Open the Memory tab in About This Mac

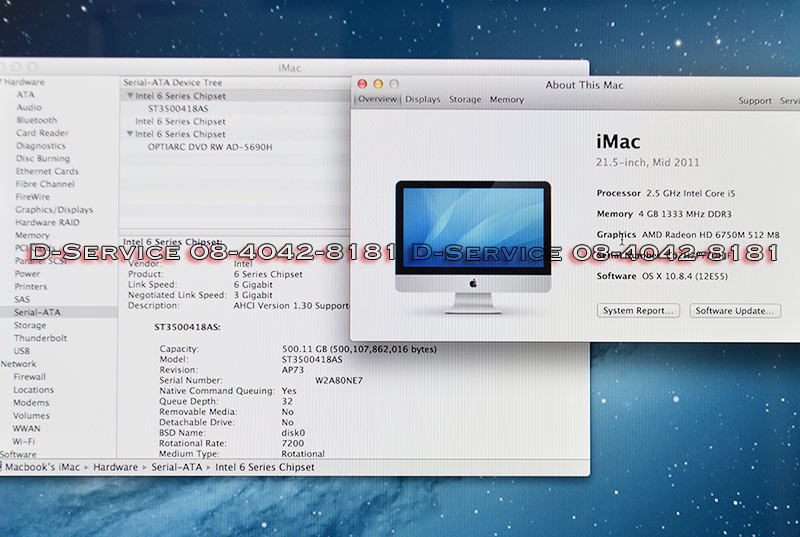[507, 99]
